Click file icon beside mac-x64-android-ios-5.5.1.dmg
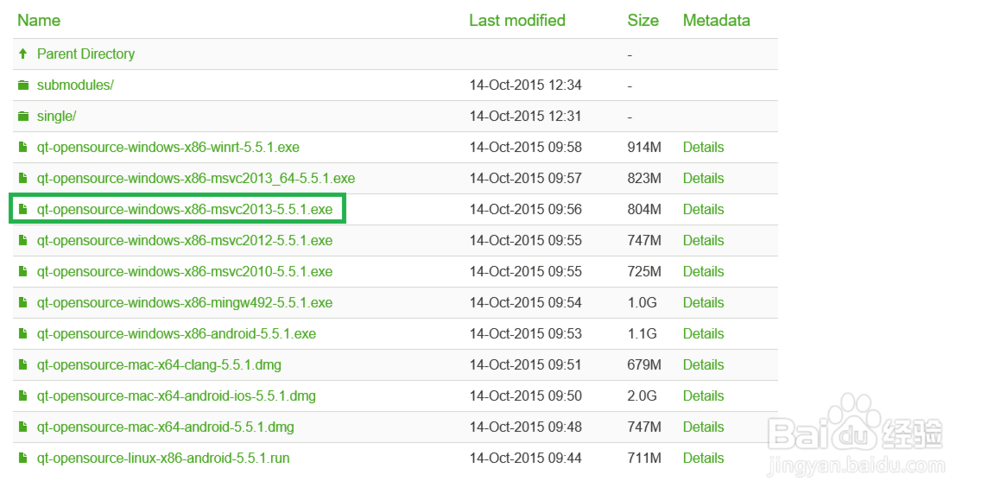 [23, 397]
